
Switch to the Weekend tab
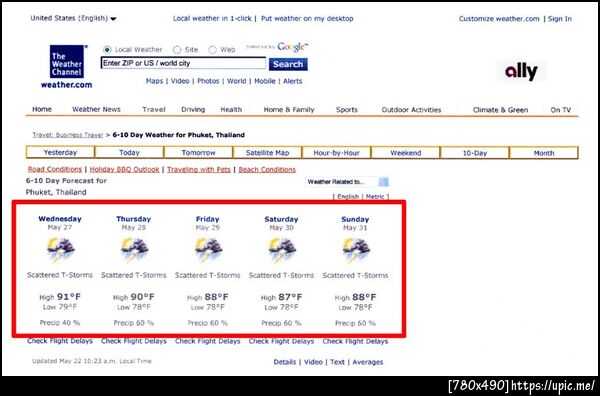click(406, 153)
